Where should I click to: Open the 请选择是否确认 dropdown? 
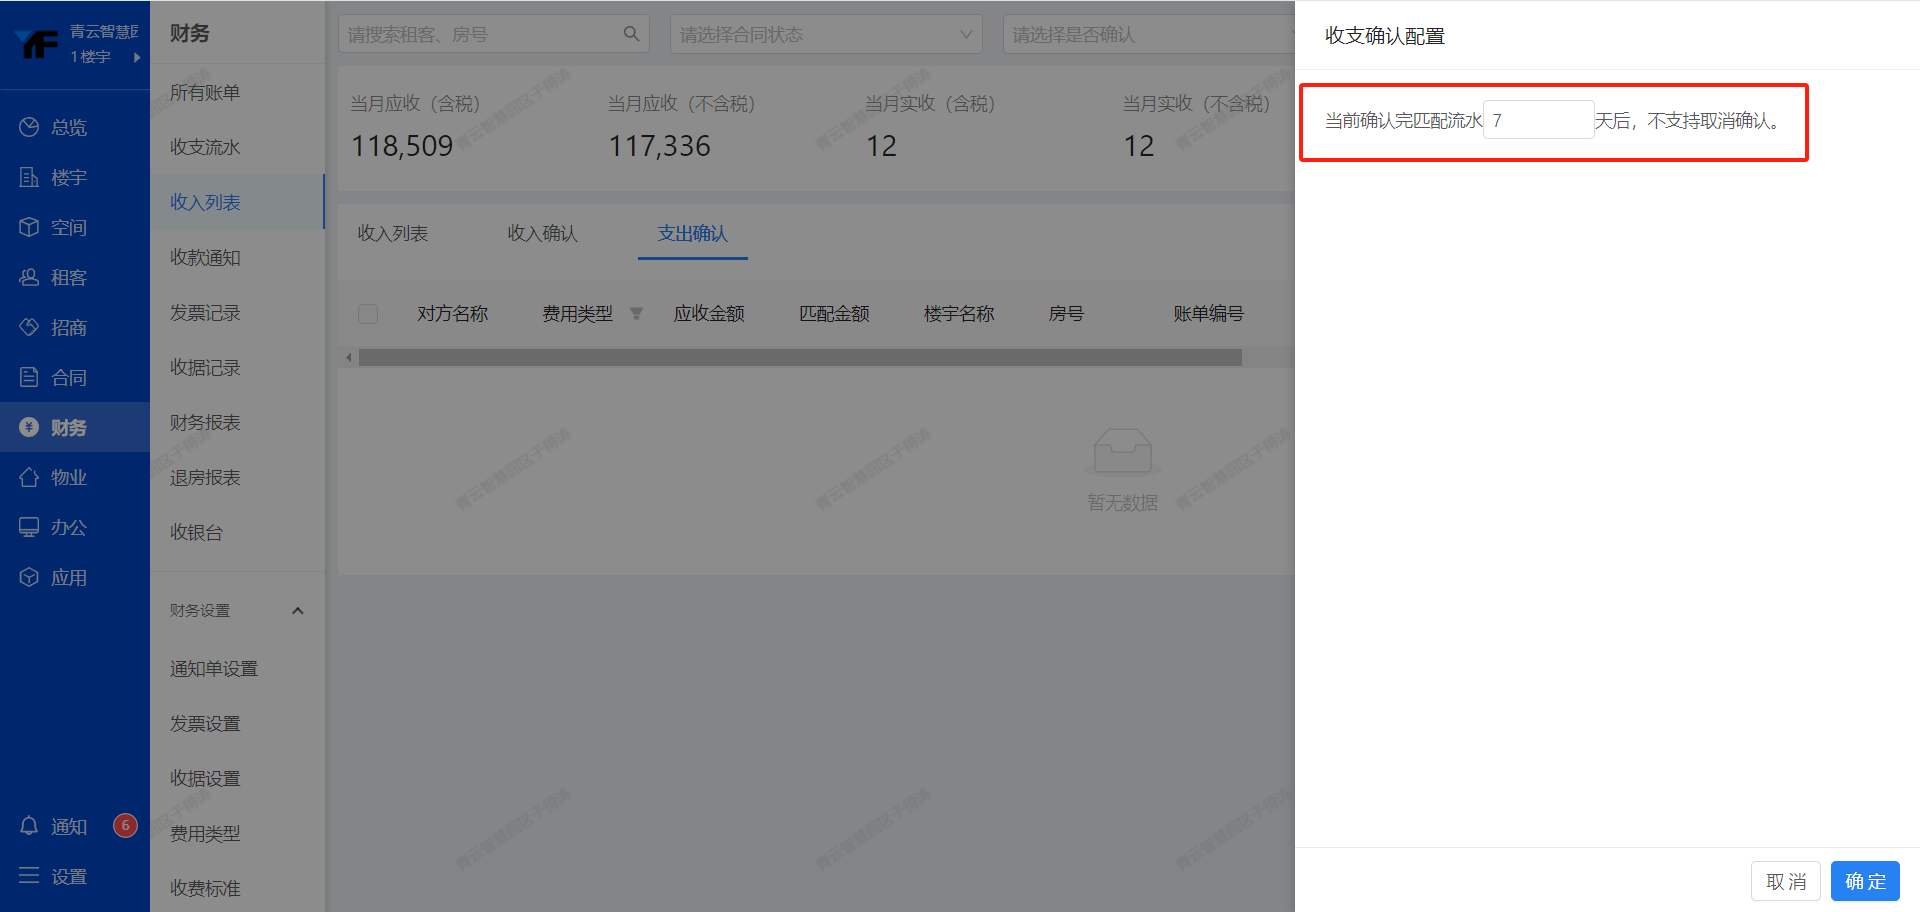point(1148,34)
